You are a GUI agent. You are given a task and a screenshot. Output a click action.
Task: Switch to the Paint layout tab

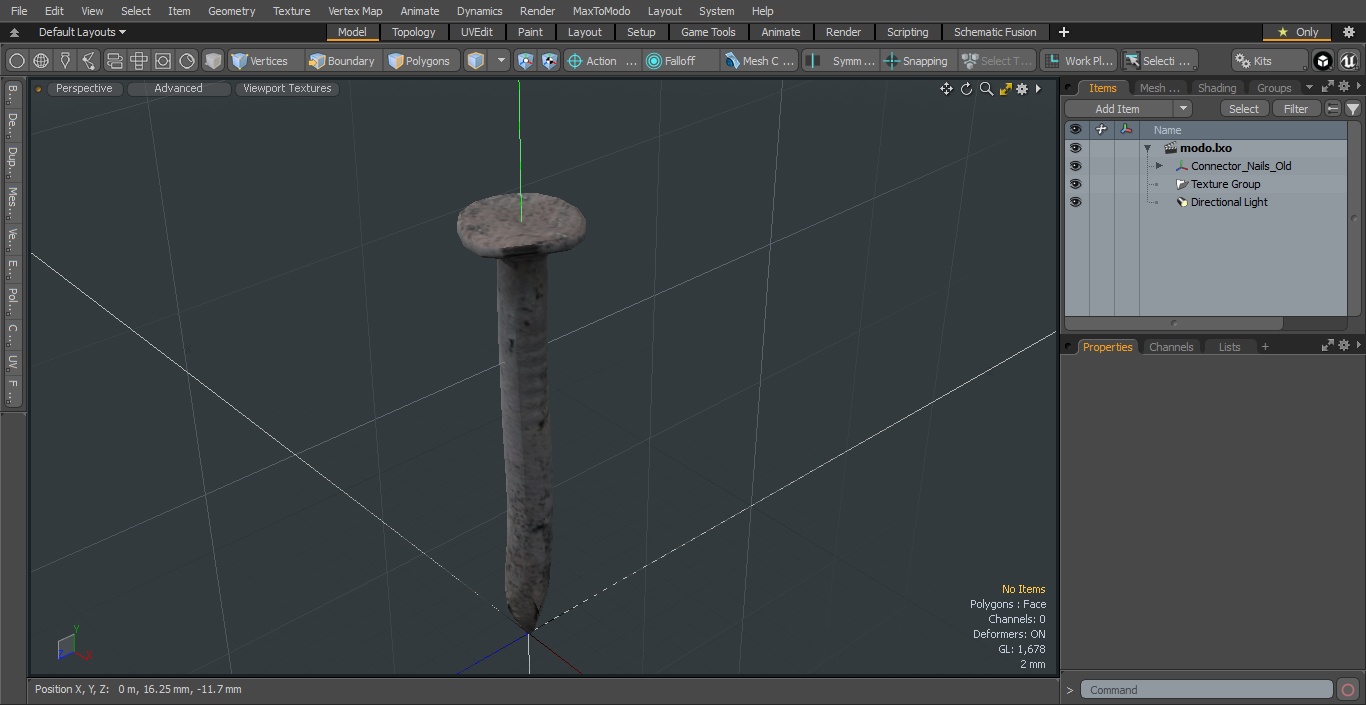530,32
